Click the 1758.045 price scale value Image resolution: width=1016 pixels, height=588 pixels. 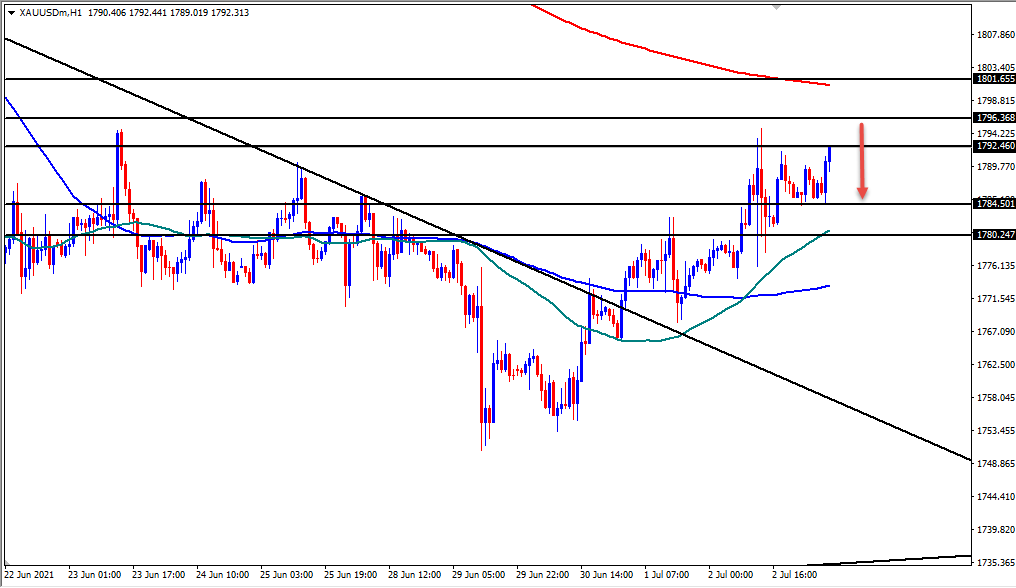pos(996,397)
